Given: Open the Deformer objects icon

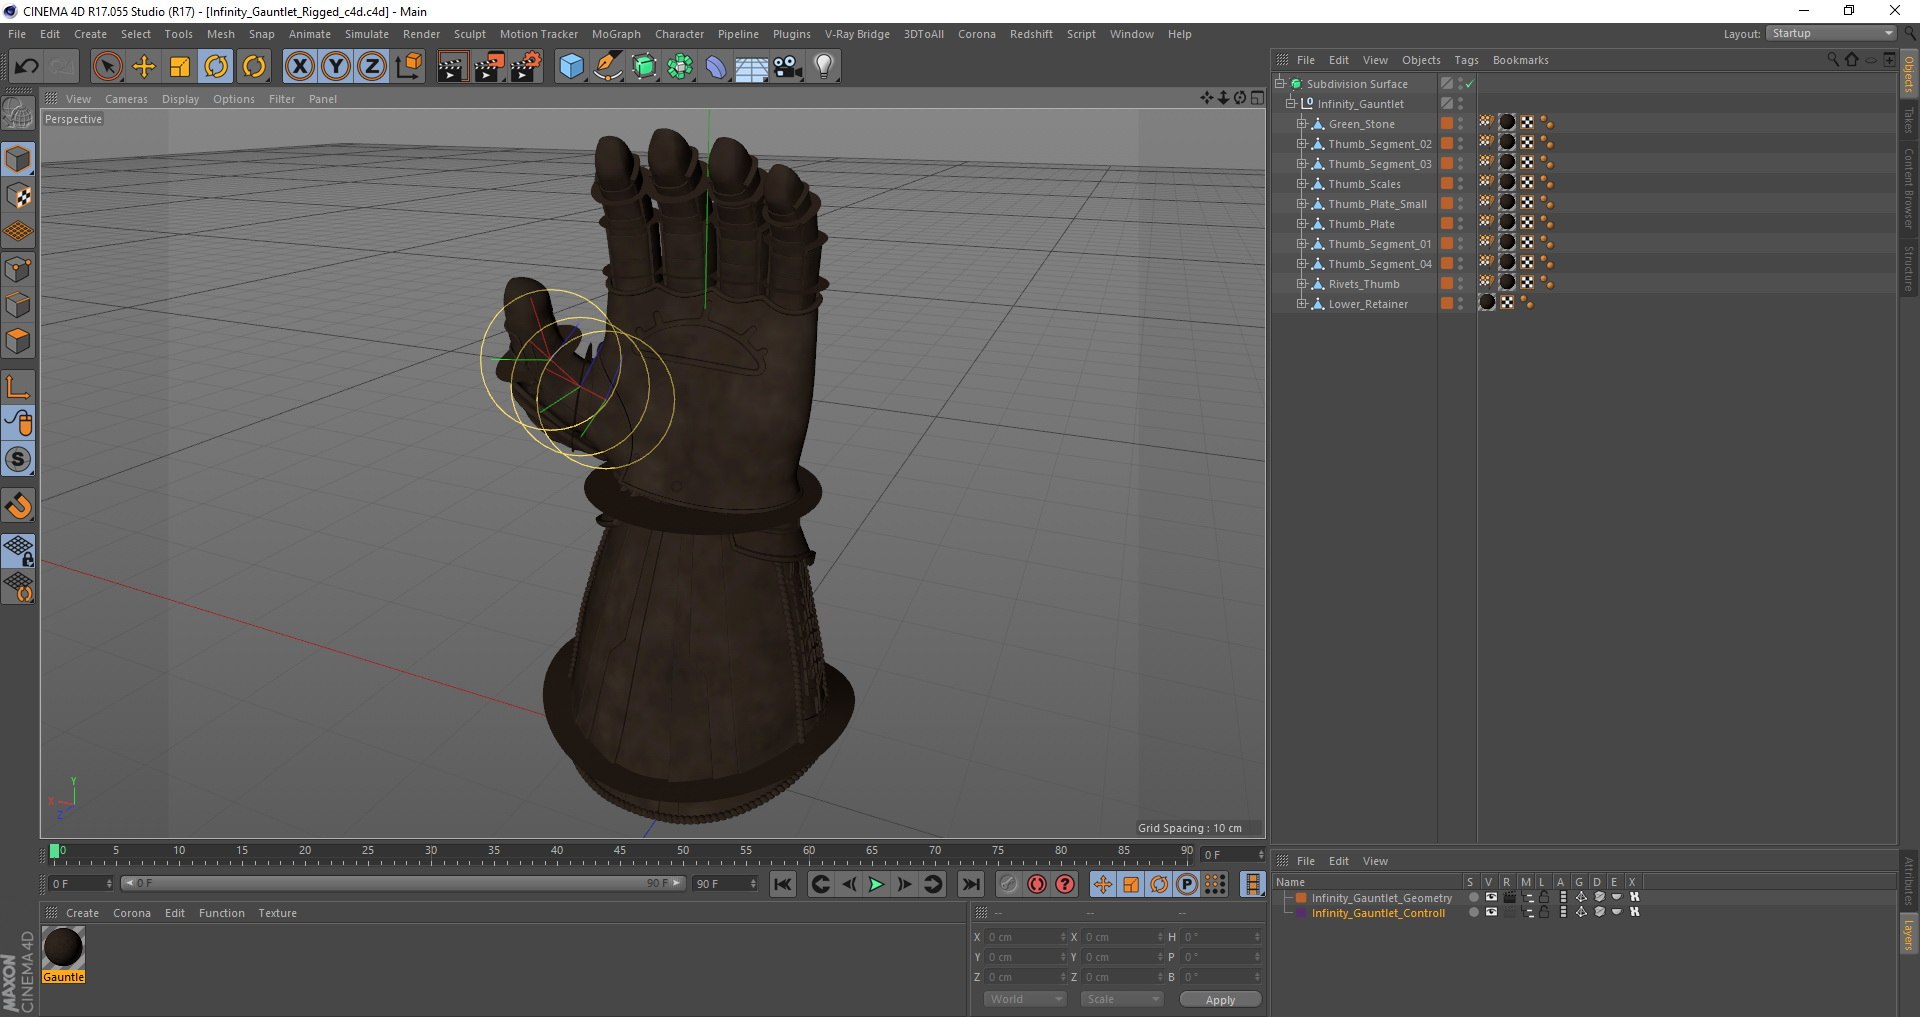Looking at the screenshot, I should (716, 67).
